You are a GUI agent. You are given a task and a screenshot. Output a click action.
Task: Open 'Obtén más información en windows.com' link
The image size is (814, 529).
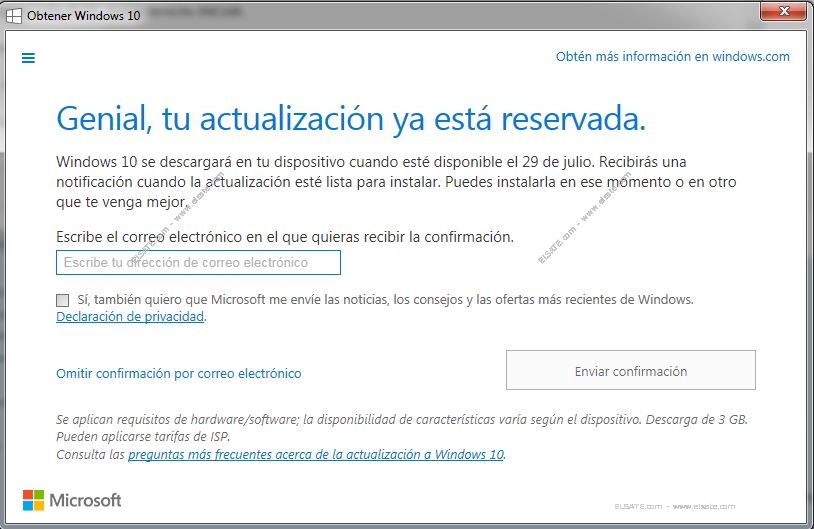tap(672, 56)
